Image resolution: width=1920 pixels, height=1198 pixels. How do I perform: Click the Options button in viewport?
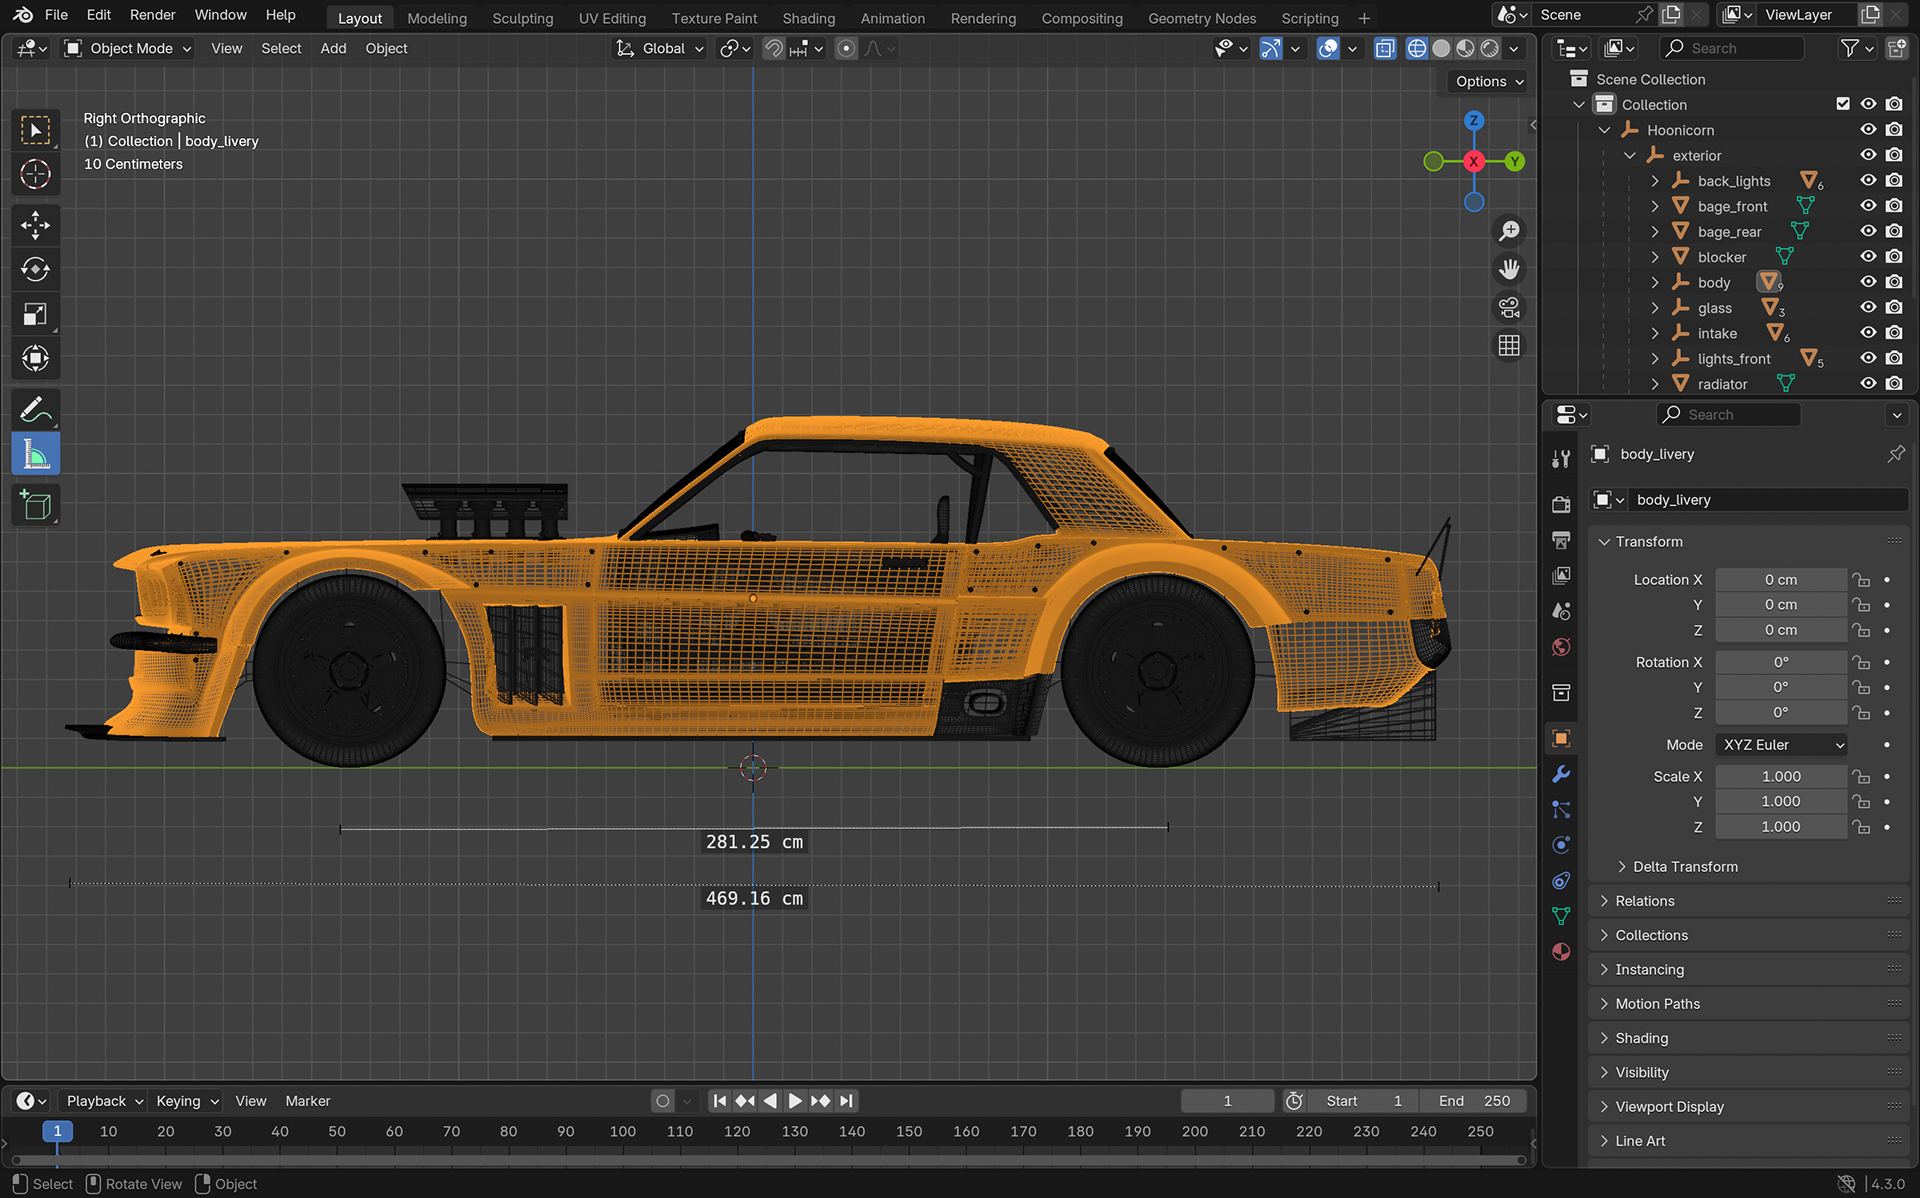tap(1489, 82)
